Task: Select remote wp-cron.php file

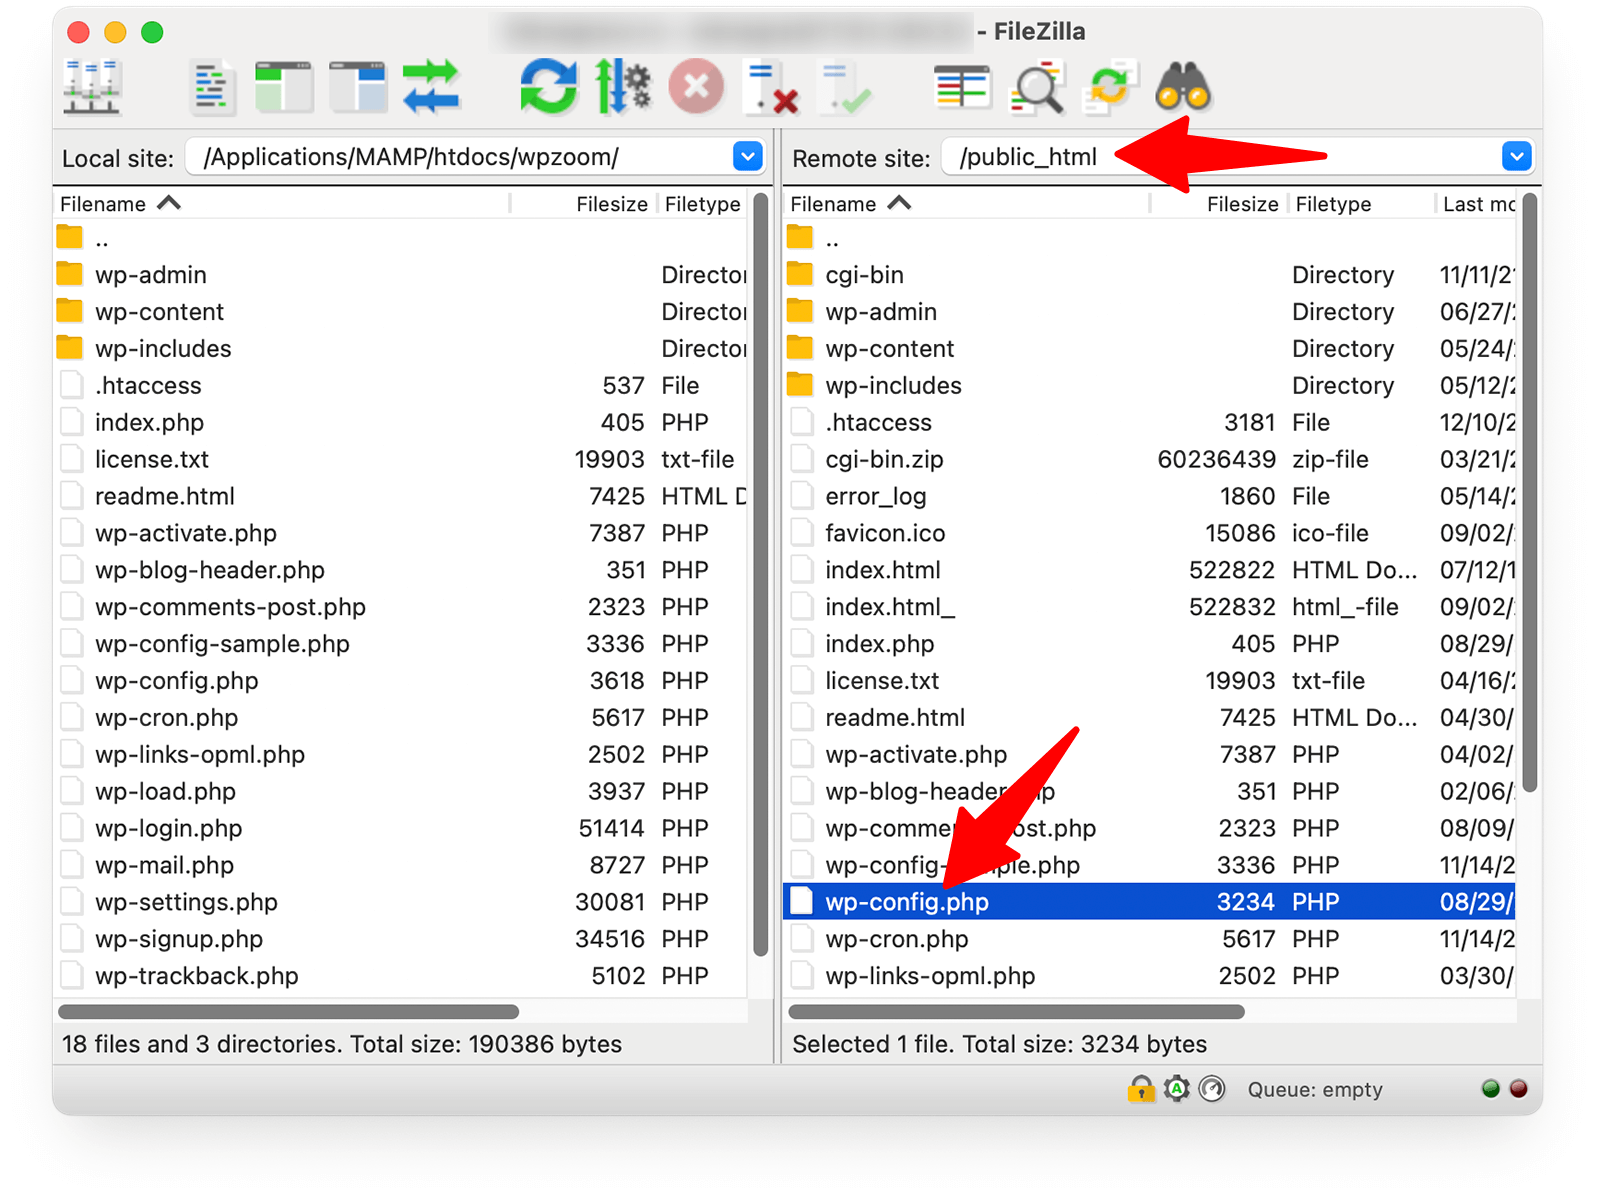Action: click(1150, 939)
